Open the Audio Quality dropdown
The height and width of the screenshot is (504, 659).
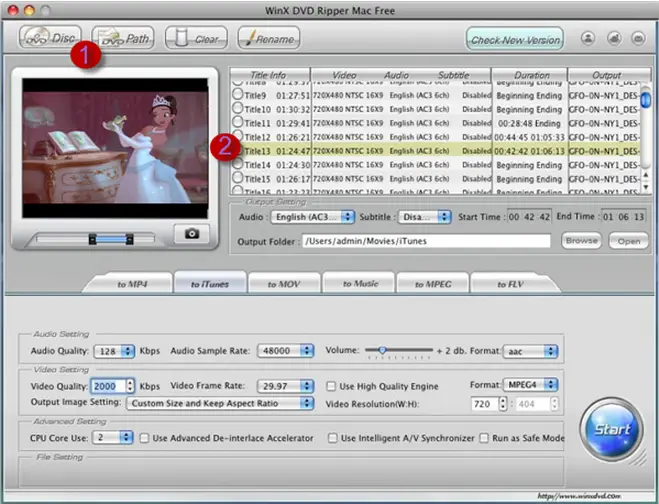pyautogui.click(x=114, y=351)
